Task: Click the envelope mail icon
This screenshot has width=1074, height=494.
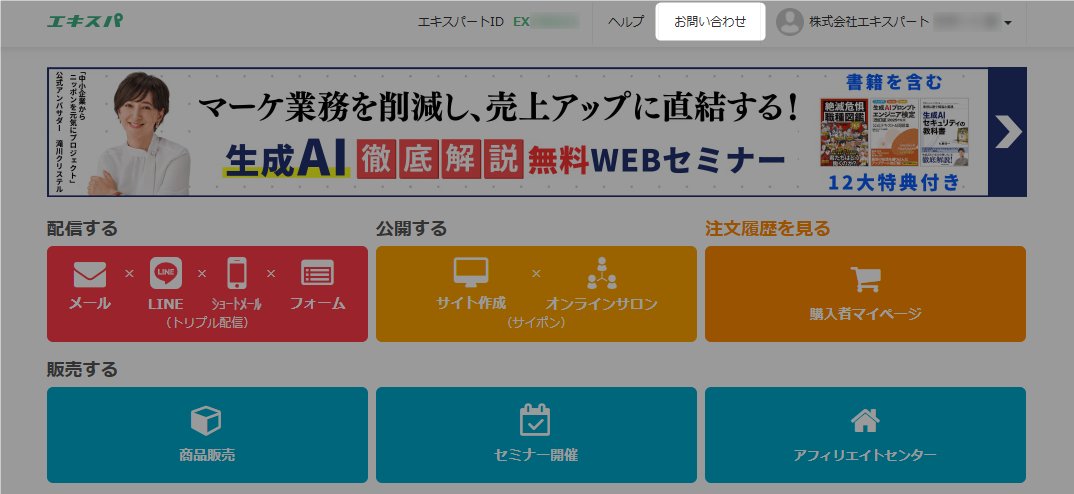Action: pos(90,273)
